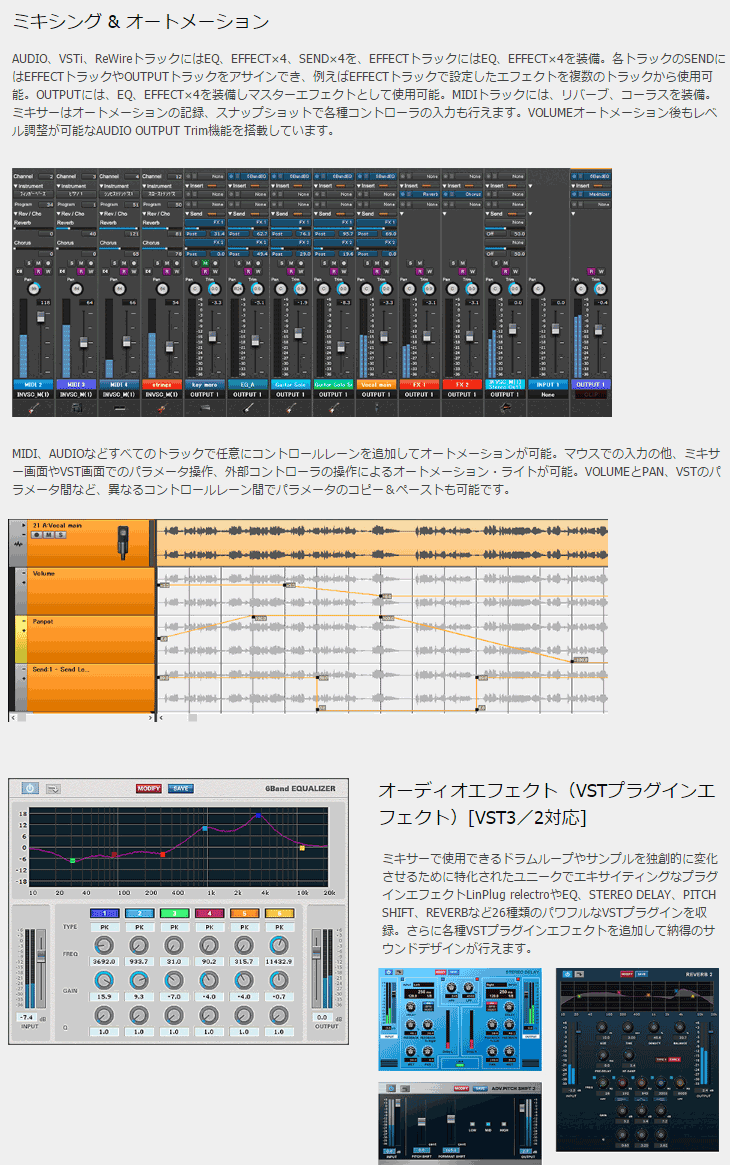730x1165 pixels.
Task: Click the orange Vocal main channel label
Action: coord(377,383)
